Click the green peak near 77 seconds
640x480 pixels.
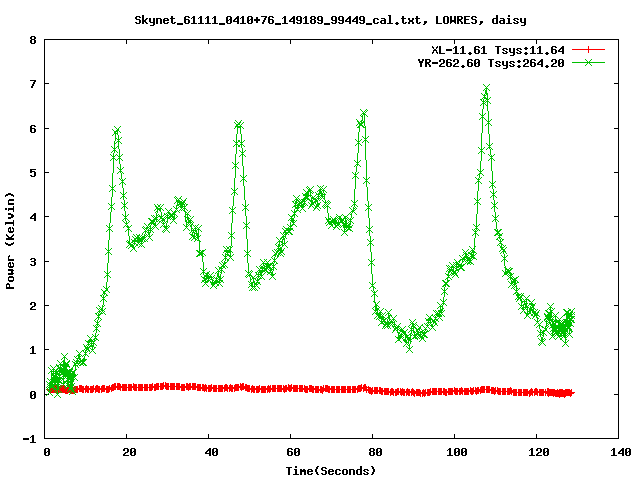(363, 113)
